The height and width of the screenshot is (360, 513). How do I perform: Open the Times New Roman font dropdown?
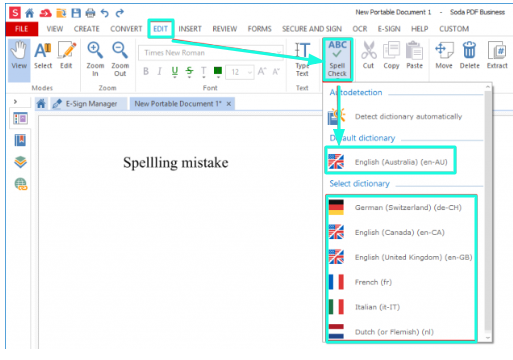[x=211, y=53]
